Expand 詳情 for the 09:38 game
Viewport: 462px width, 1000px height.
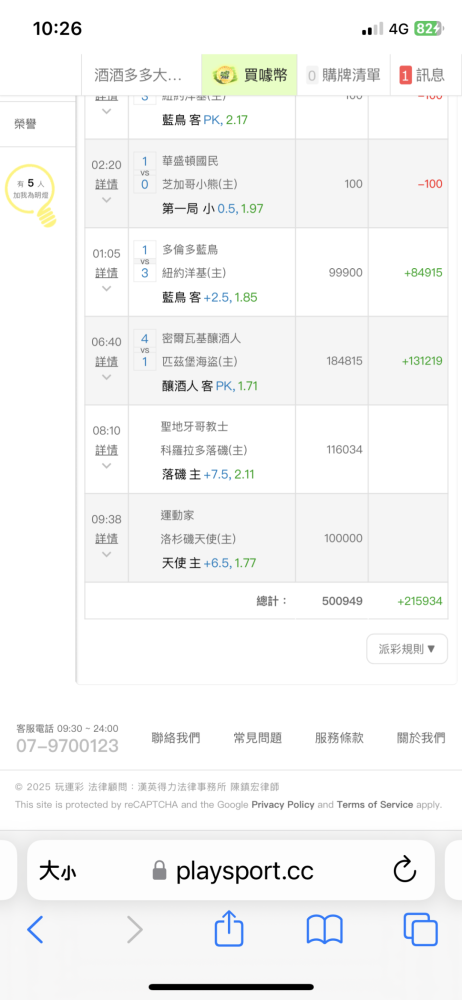(x=107, y=538)
